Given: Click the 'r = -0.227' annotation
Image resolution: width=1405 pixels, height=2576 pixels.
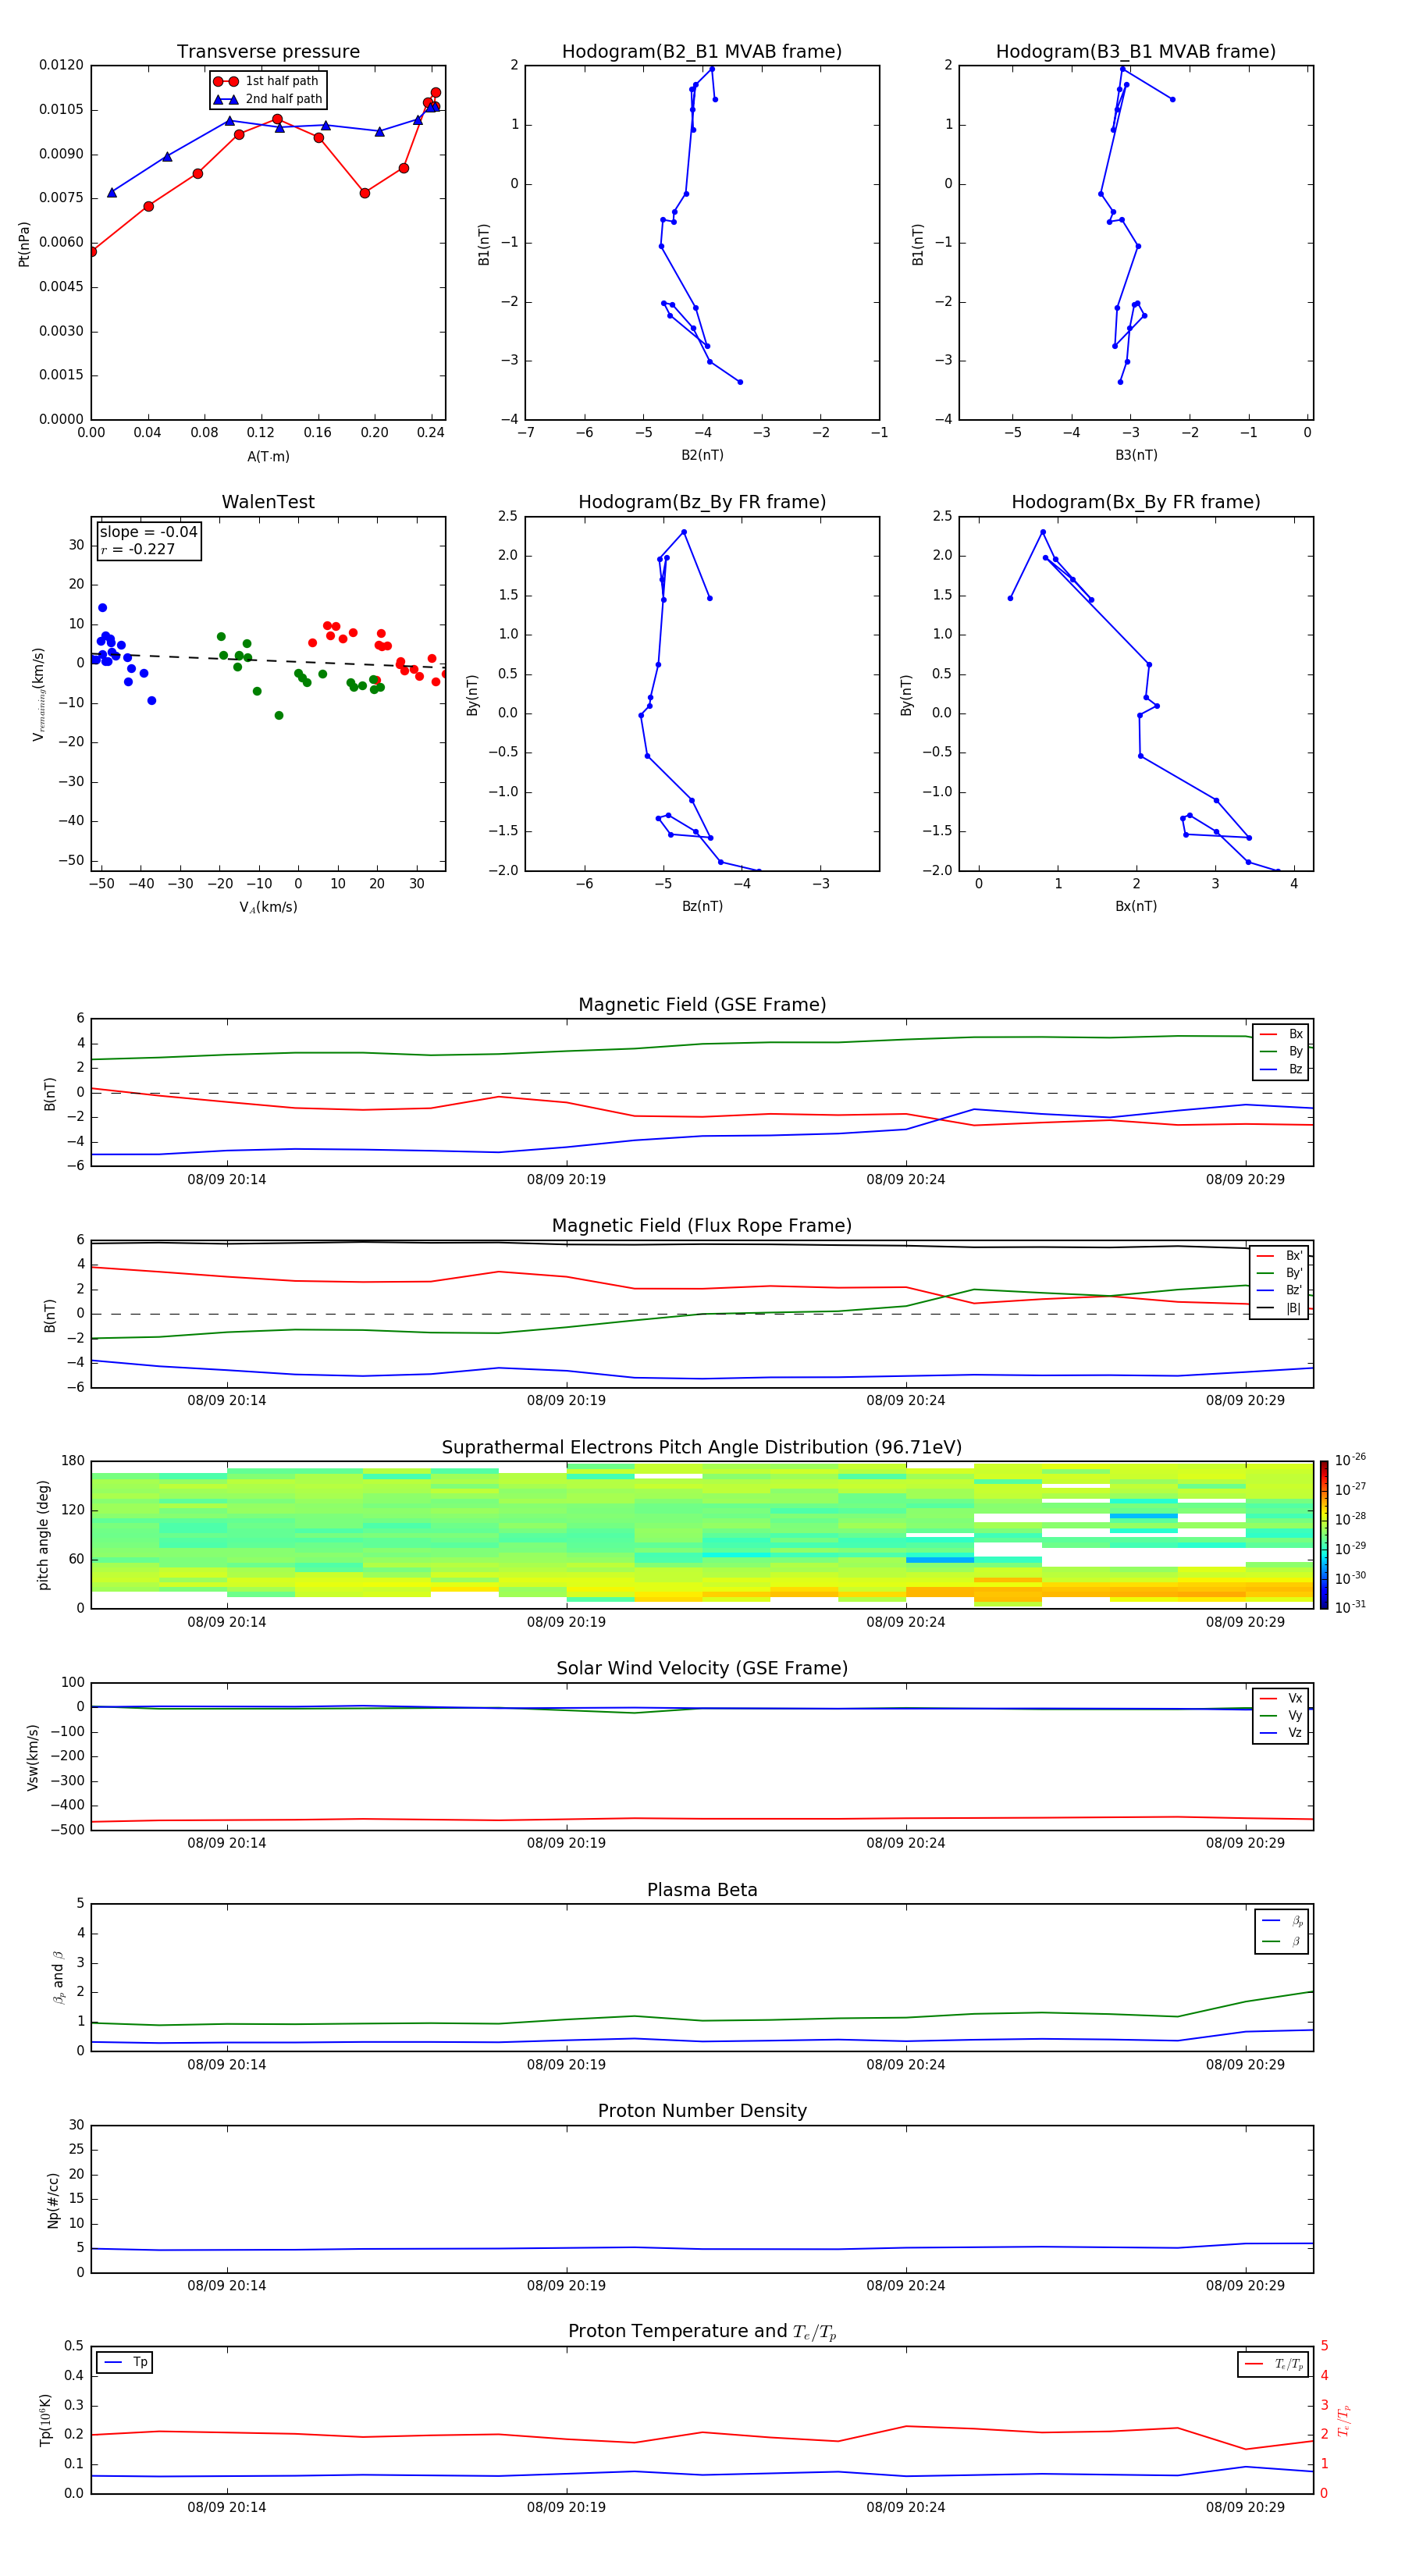Looking at the screenshot, I should (137, 549).
